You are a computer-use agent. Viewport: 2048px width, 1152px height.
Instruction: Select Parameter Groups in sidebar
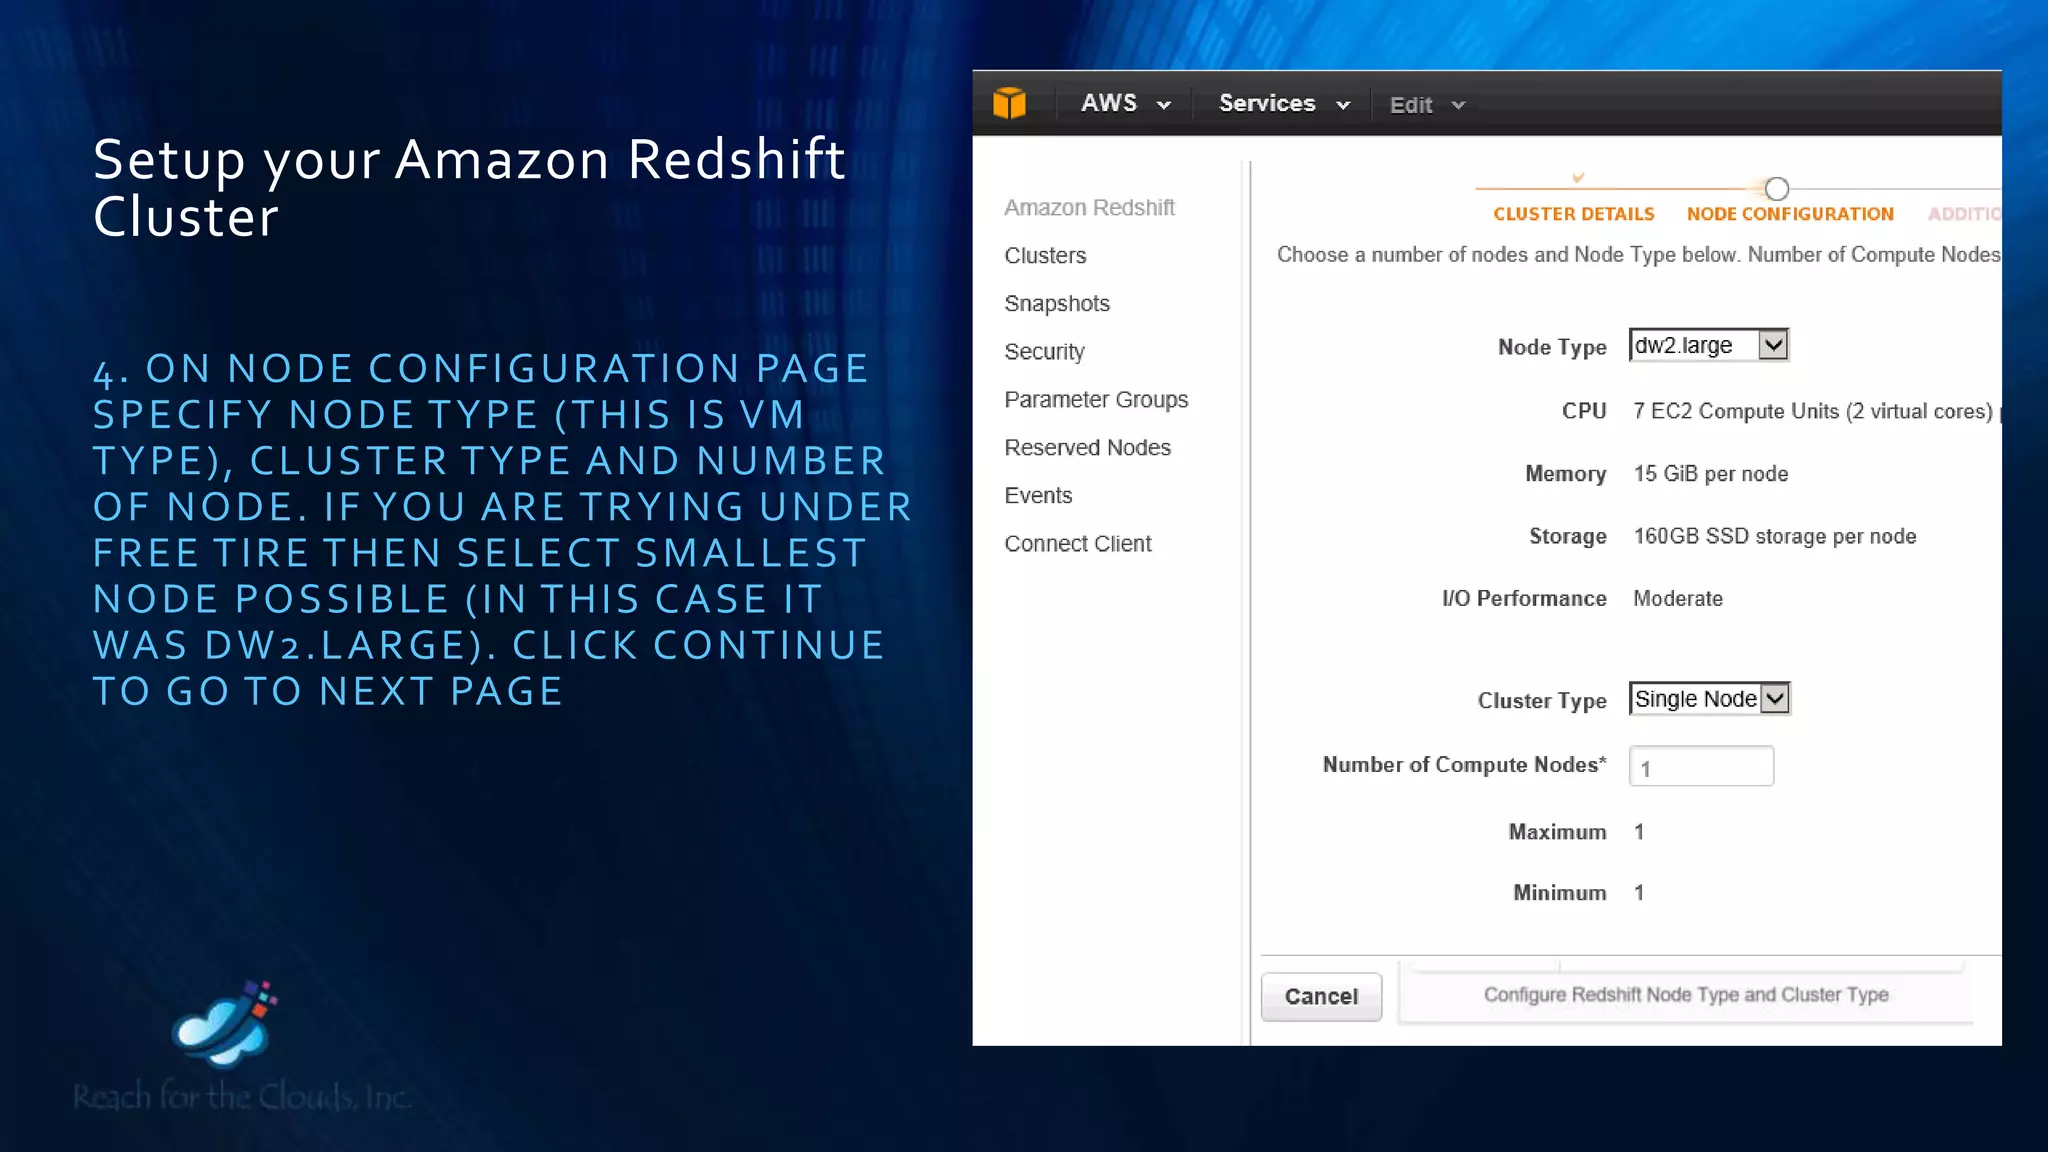(x=1096, y=399)
